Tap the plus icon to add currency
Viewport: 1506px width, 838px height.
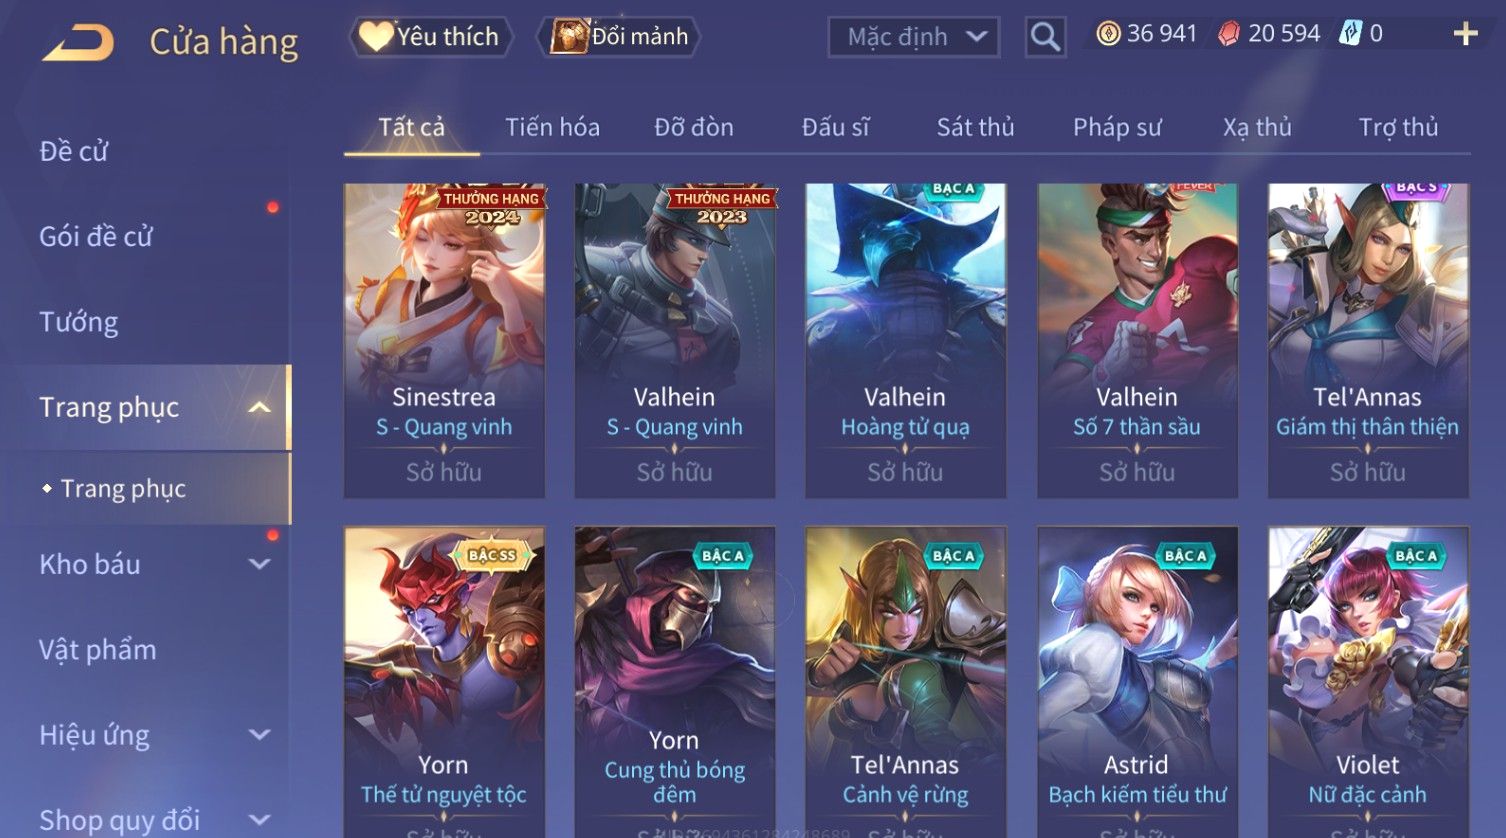pyautogui.click(x=1465, y=34)
